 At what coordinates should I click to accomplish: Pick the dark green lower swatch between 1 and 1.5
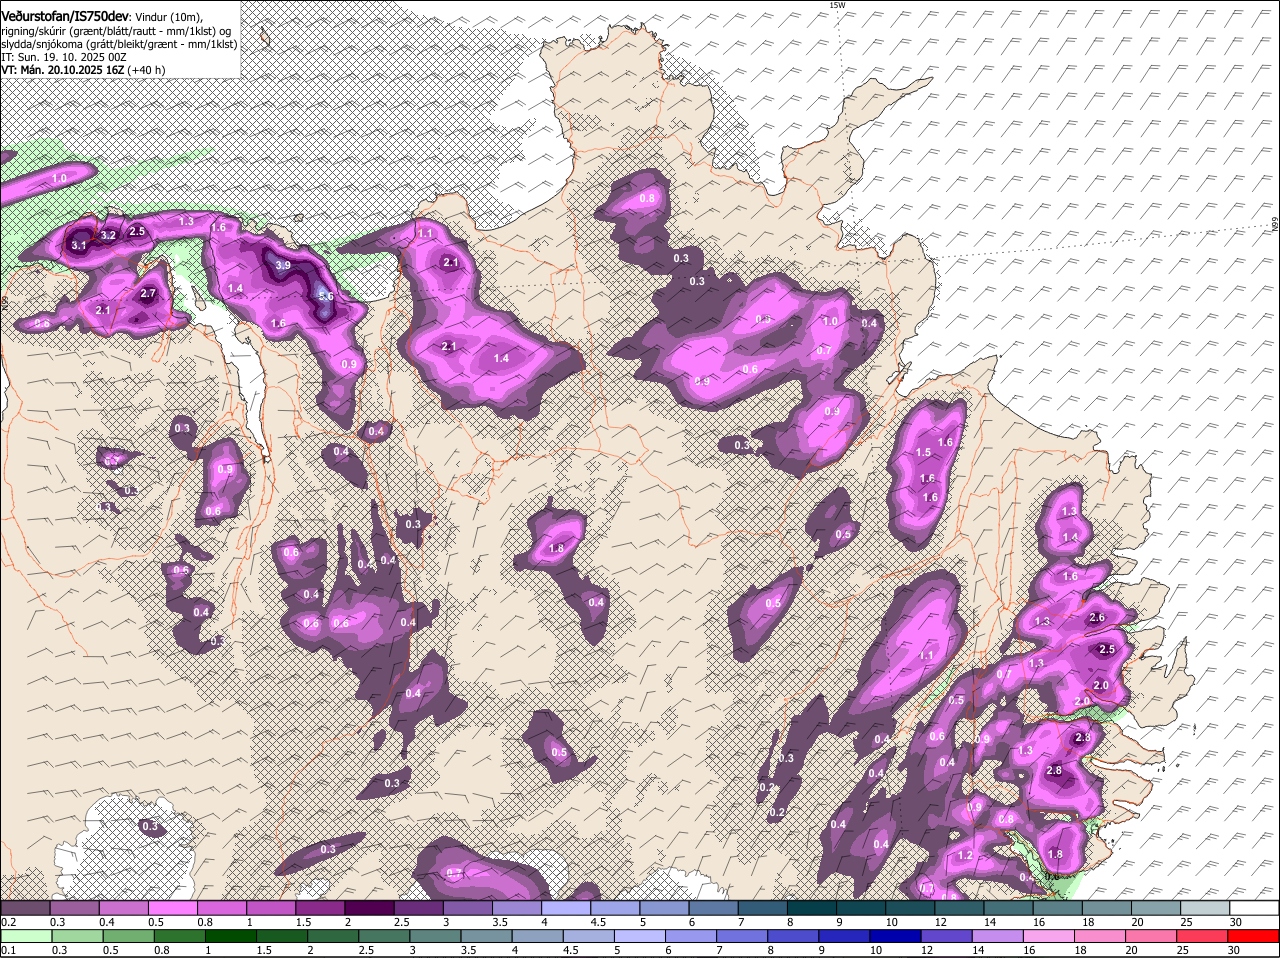point(231,937)
